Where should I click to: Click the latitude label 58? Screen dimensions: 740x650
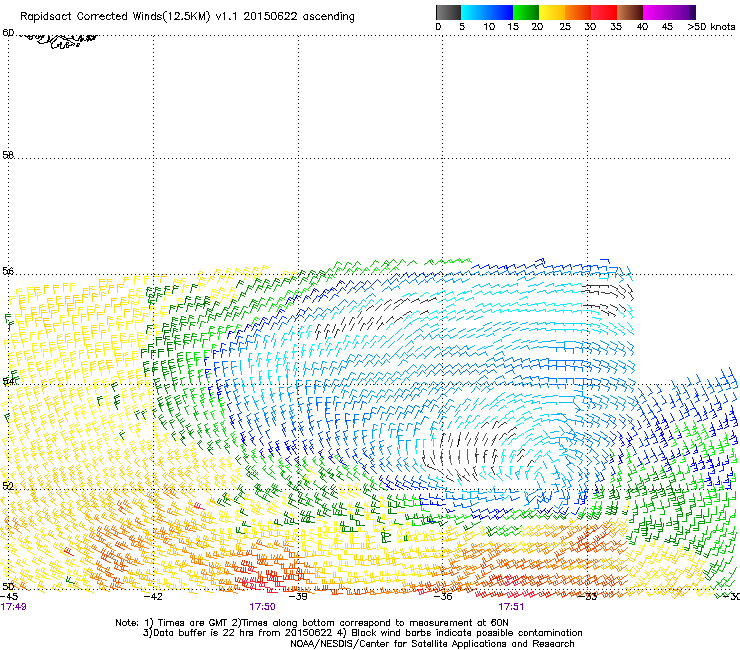coord(8,155)
